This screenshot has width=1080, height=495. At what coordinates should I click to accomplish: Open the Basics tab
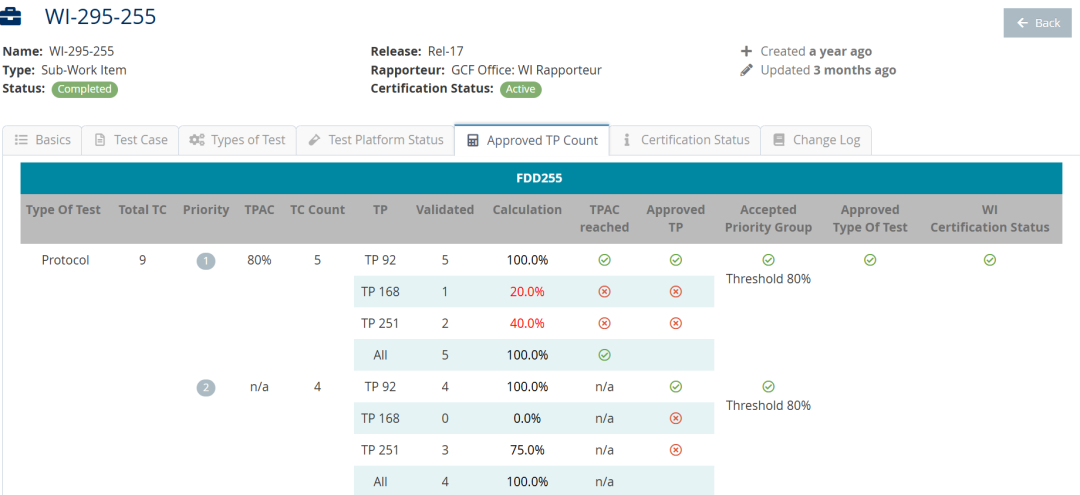click(43, 140)
